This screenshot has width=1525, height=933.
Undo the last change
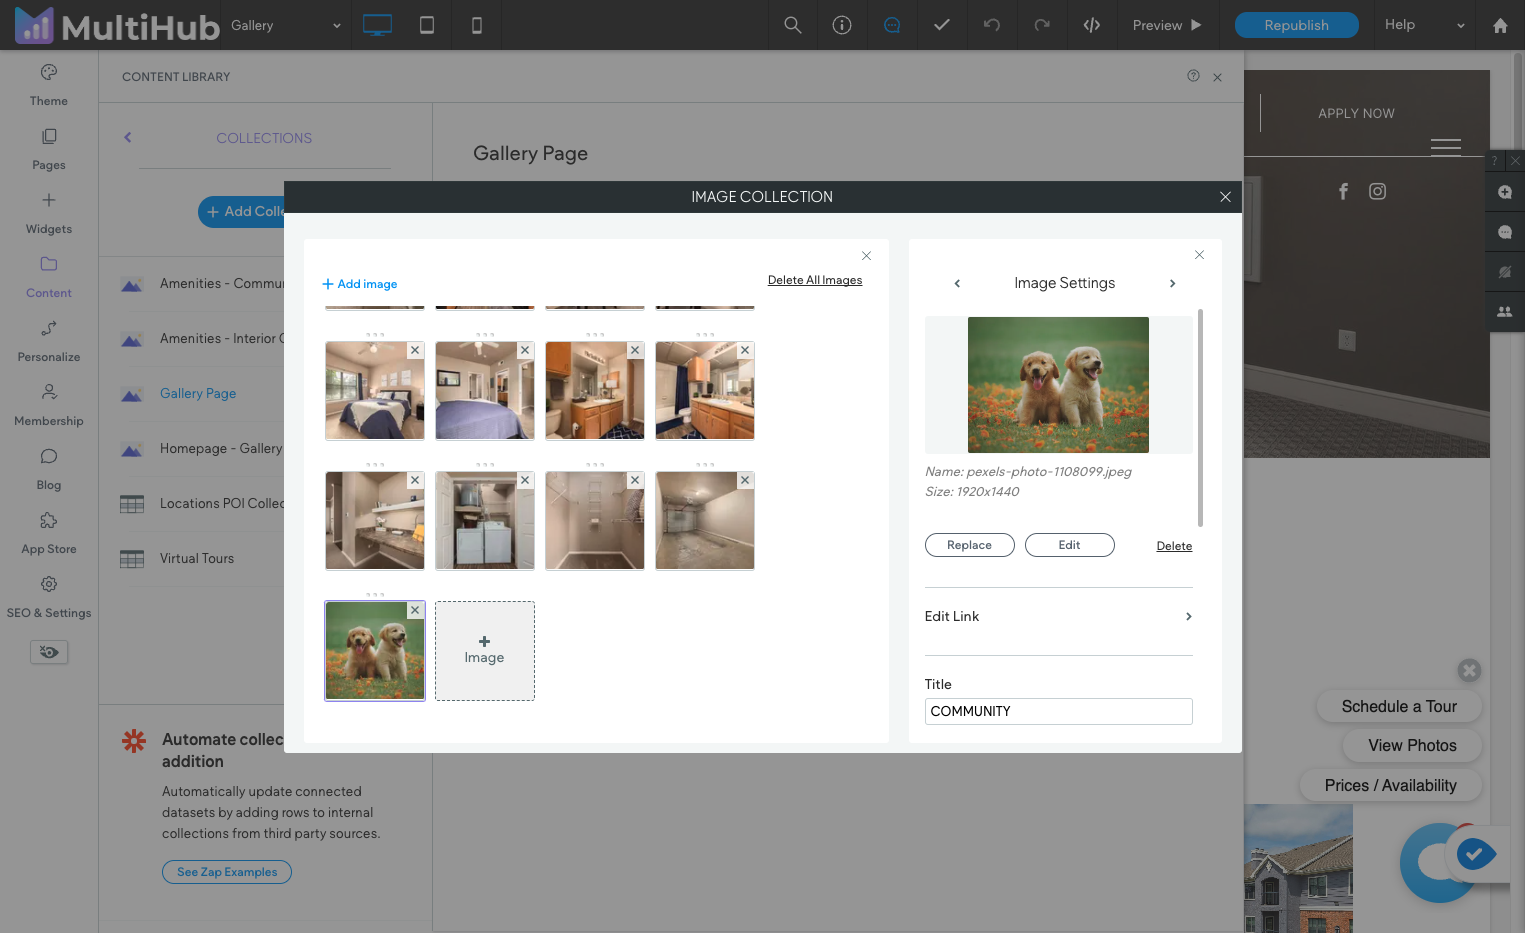(x=992, y=25)
